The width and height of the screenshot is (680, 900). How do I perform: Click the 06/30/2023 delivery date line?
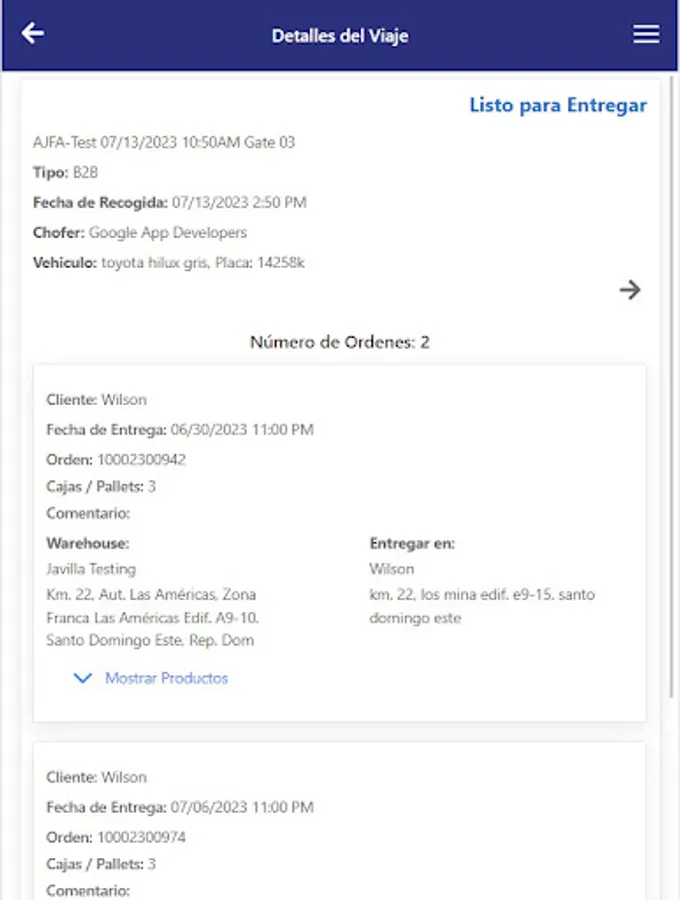pos(180,430)
